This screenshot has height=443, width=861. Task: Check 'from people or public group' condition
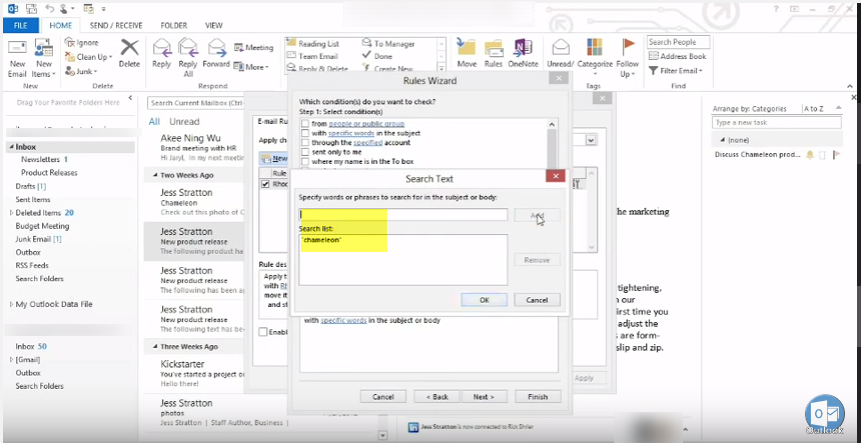[x=305, y=124]
